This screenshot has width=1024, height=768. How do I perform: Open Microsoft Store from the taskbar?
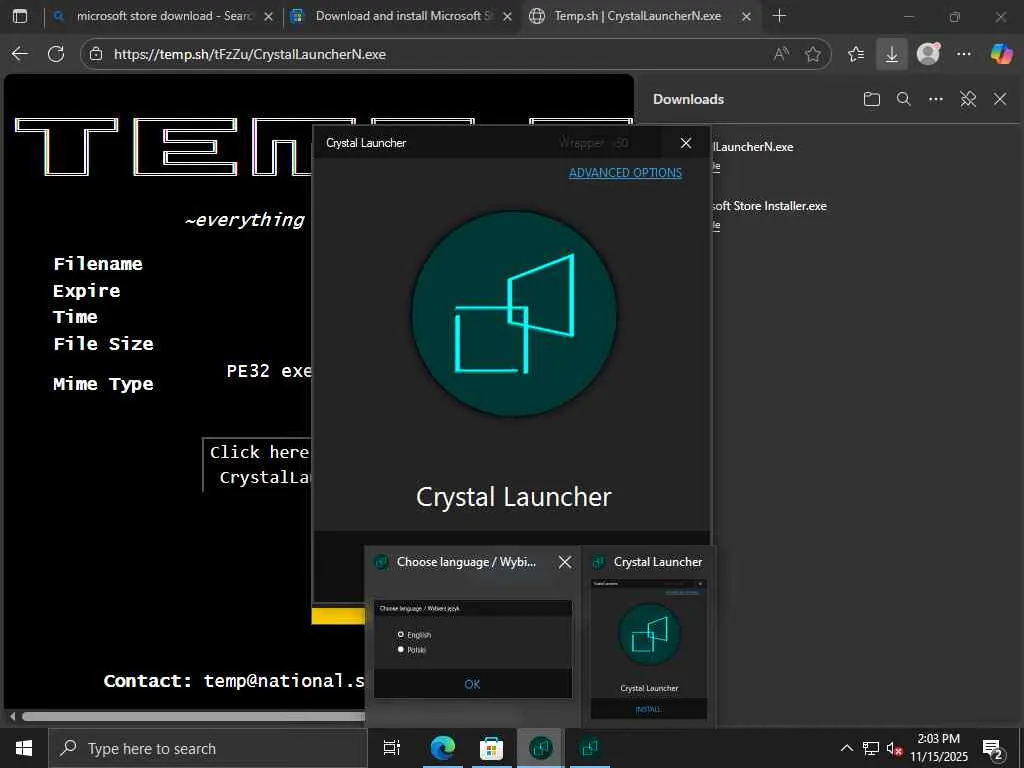point(491,748)
